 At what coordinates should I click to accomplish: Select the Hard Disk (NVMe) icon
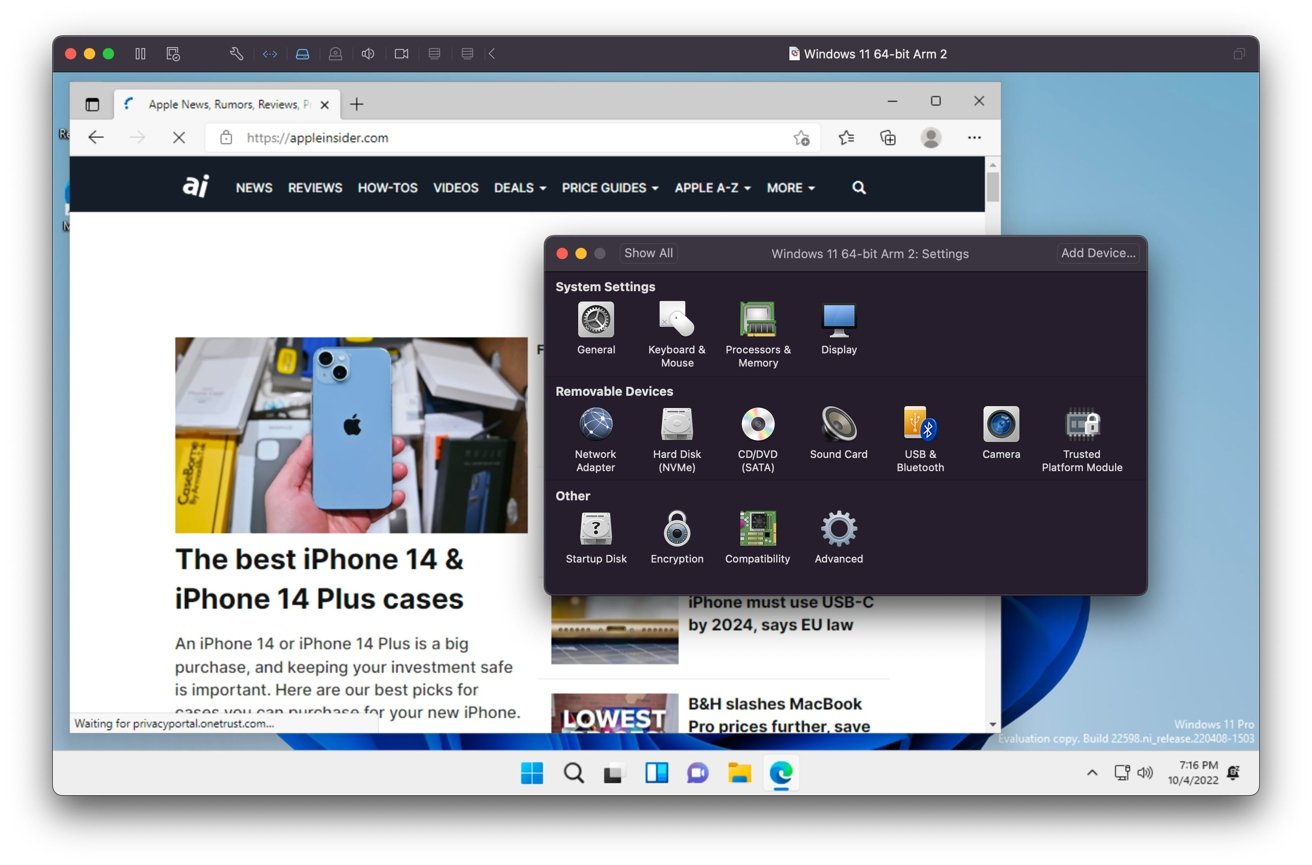pyautogui.click(x=677, y=425)
